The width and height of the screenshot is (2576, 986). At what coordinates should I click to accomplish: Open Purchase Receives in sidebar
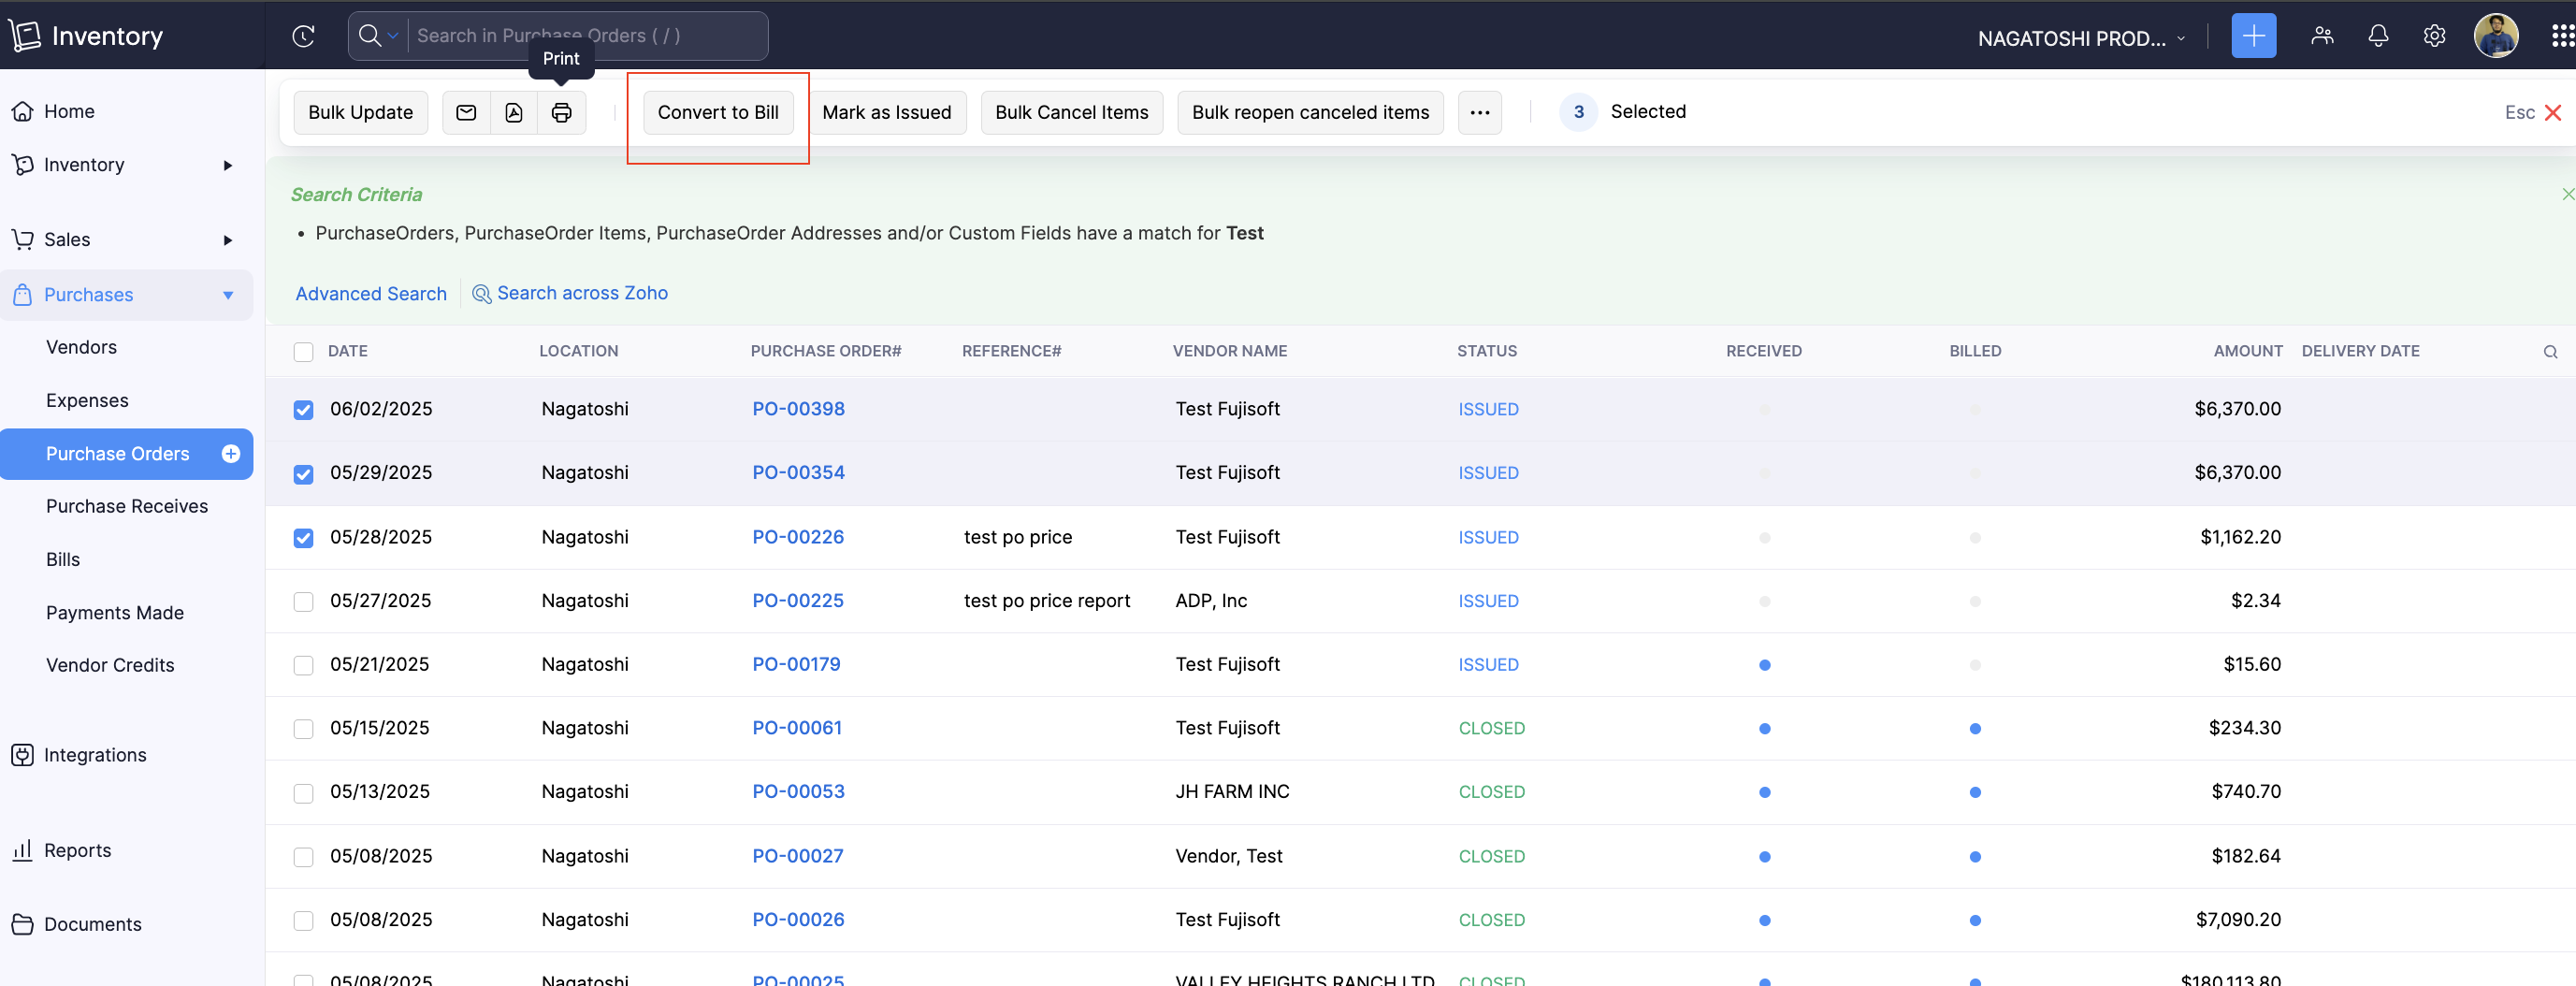[127, 506]
